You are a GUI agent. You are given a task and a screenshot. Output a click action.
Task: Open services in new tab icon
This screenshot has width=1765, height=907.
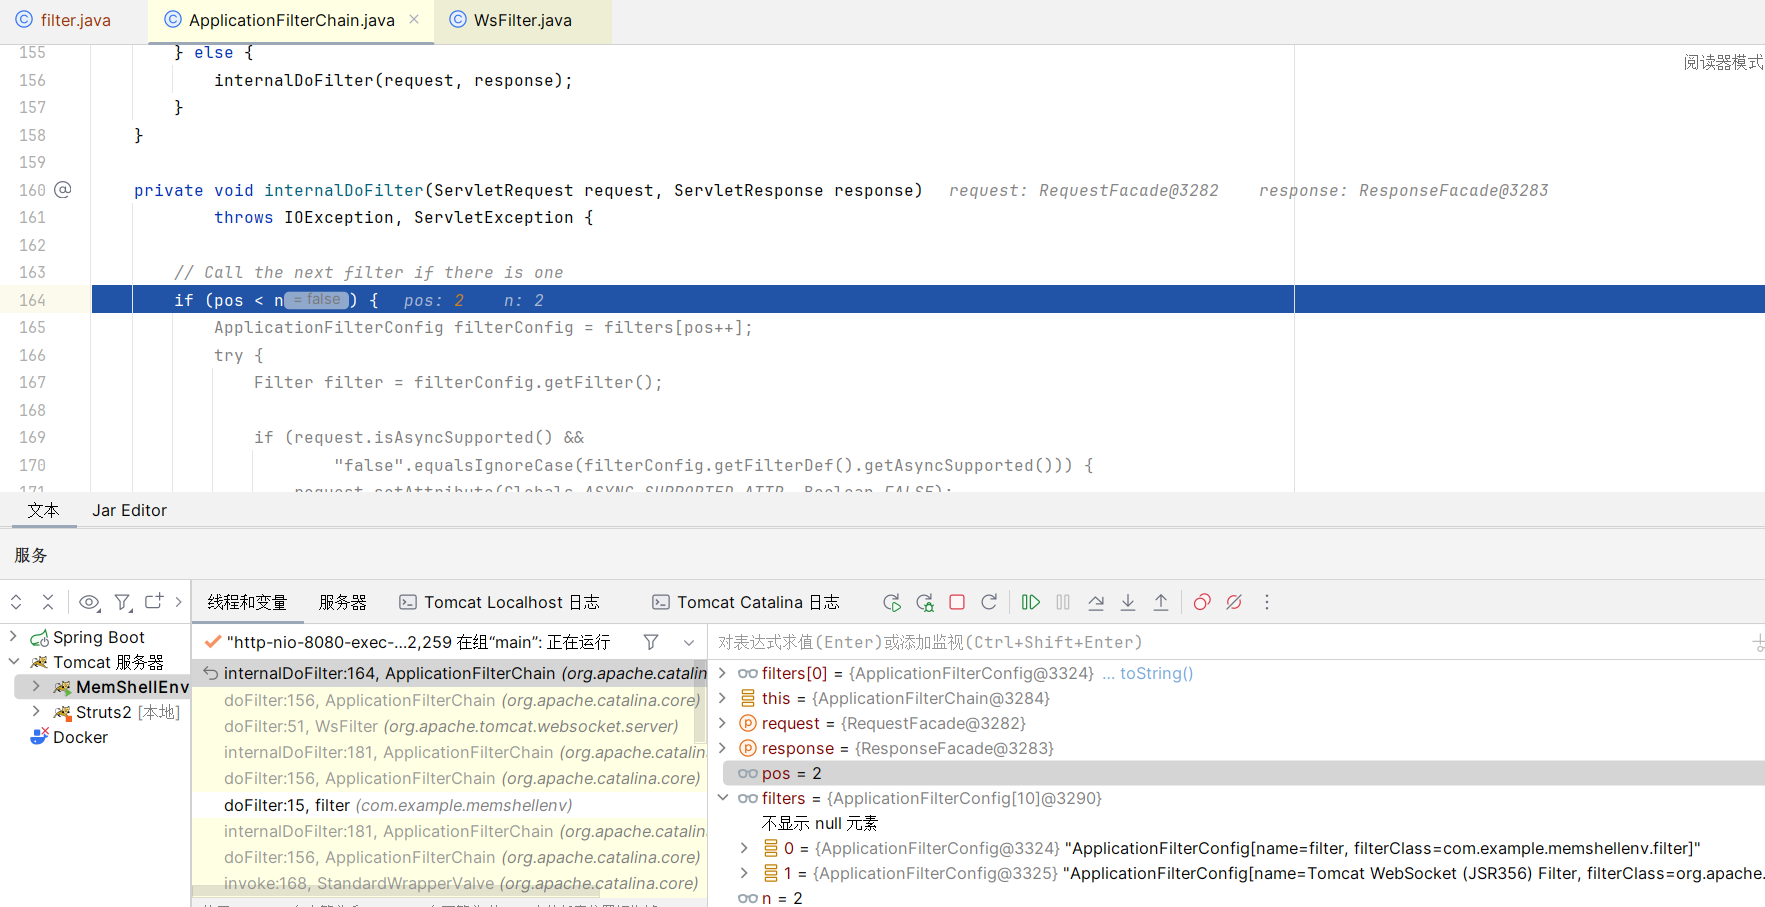(x=154, y=602)
